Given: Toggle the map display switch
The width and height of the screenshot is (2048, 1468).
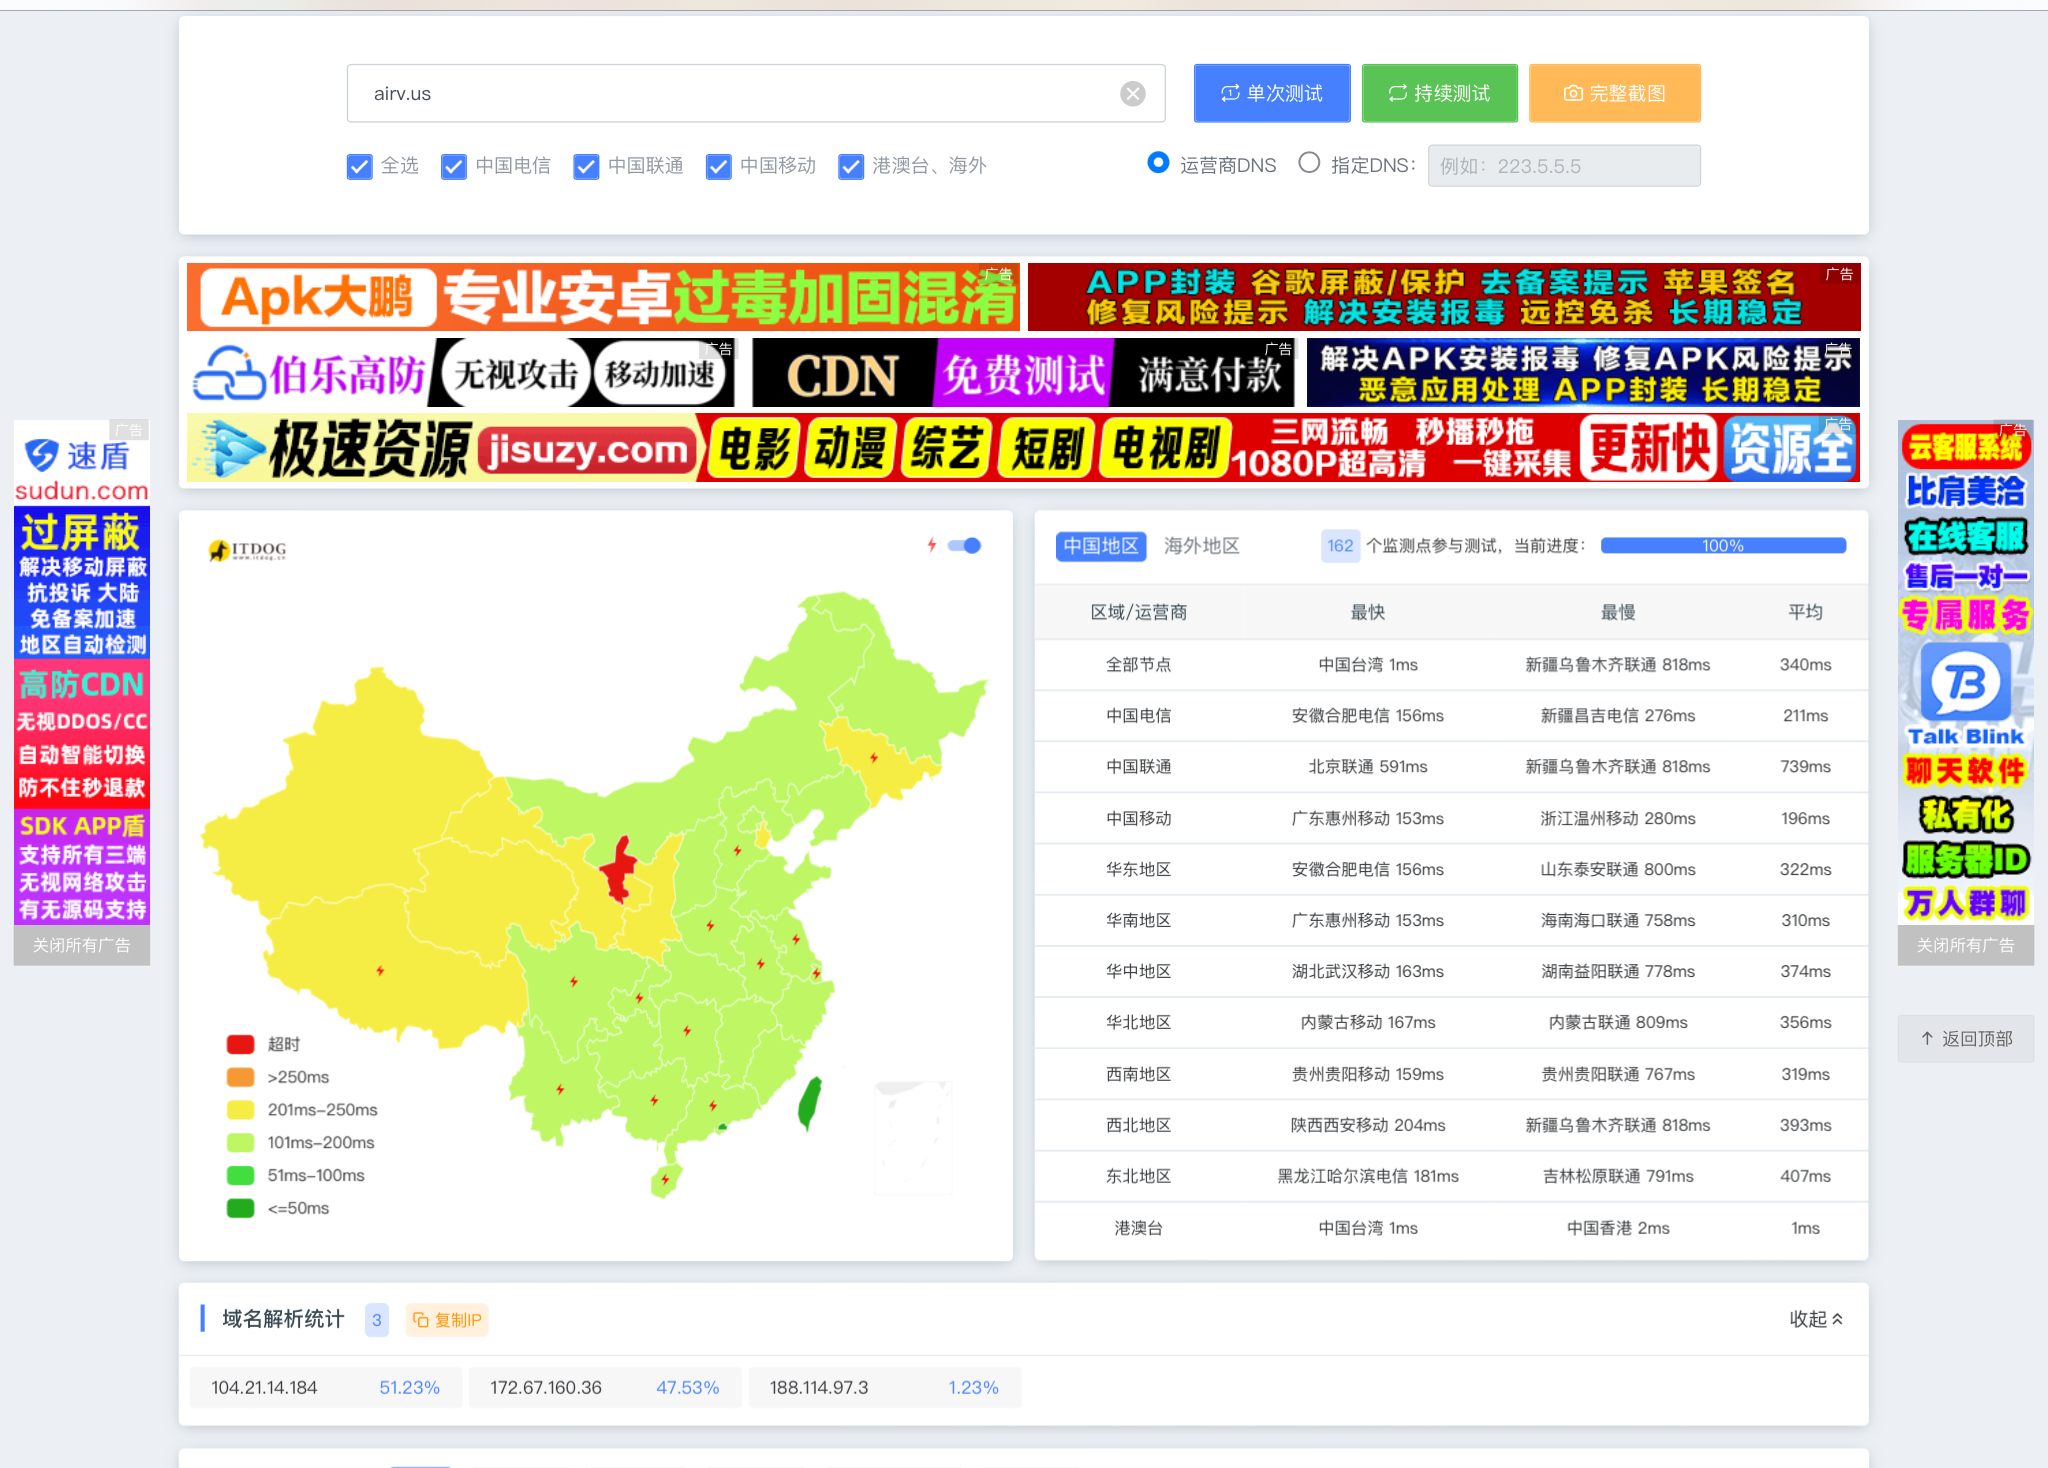Looking at the screenshot, I should pyautogui.click(x=965, y=545).
